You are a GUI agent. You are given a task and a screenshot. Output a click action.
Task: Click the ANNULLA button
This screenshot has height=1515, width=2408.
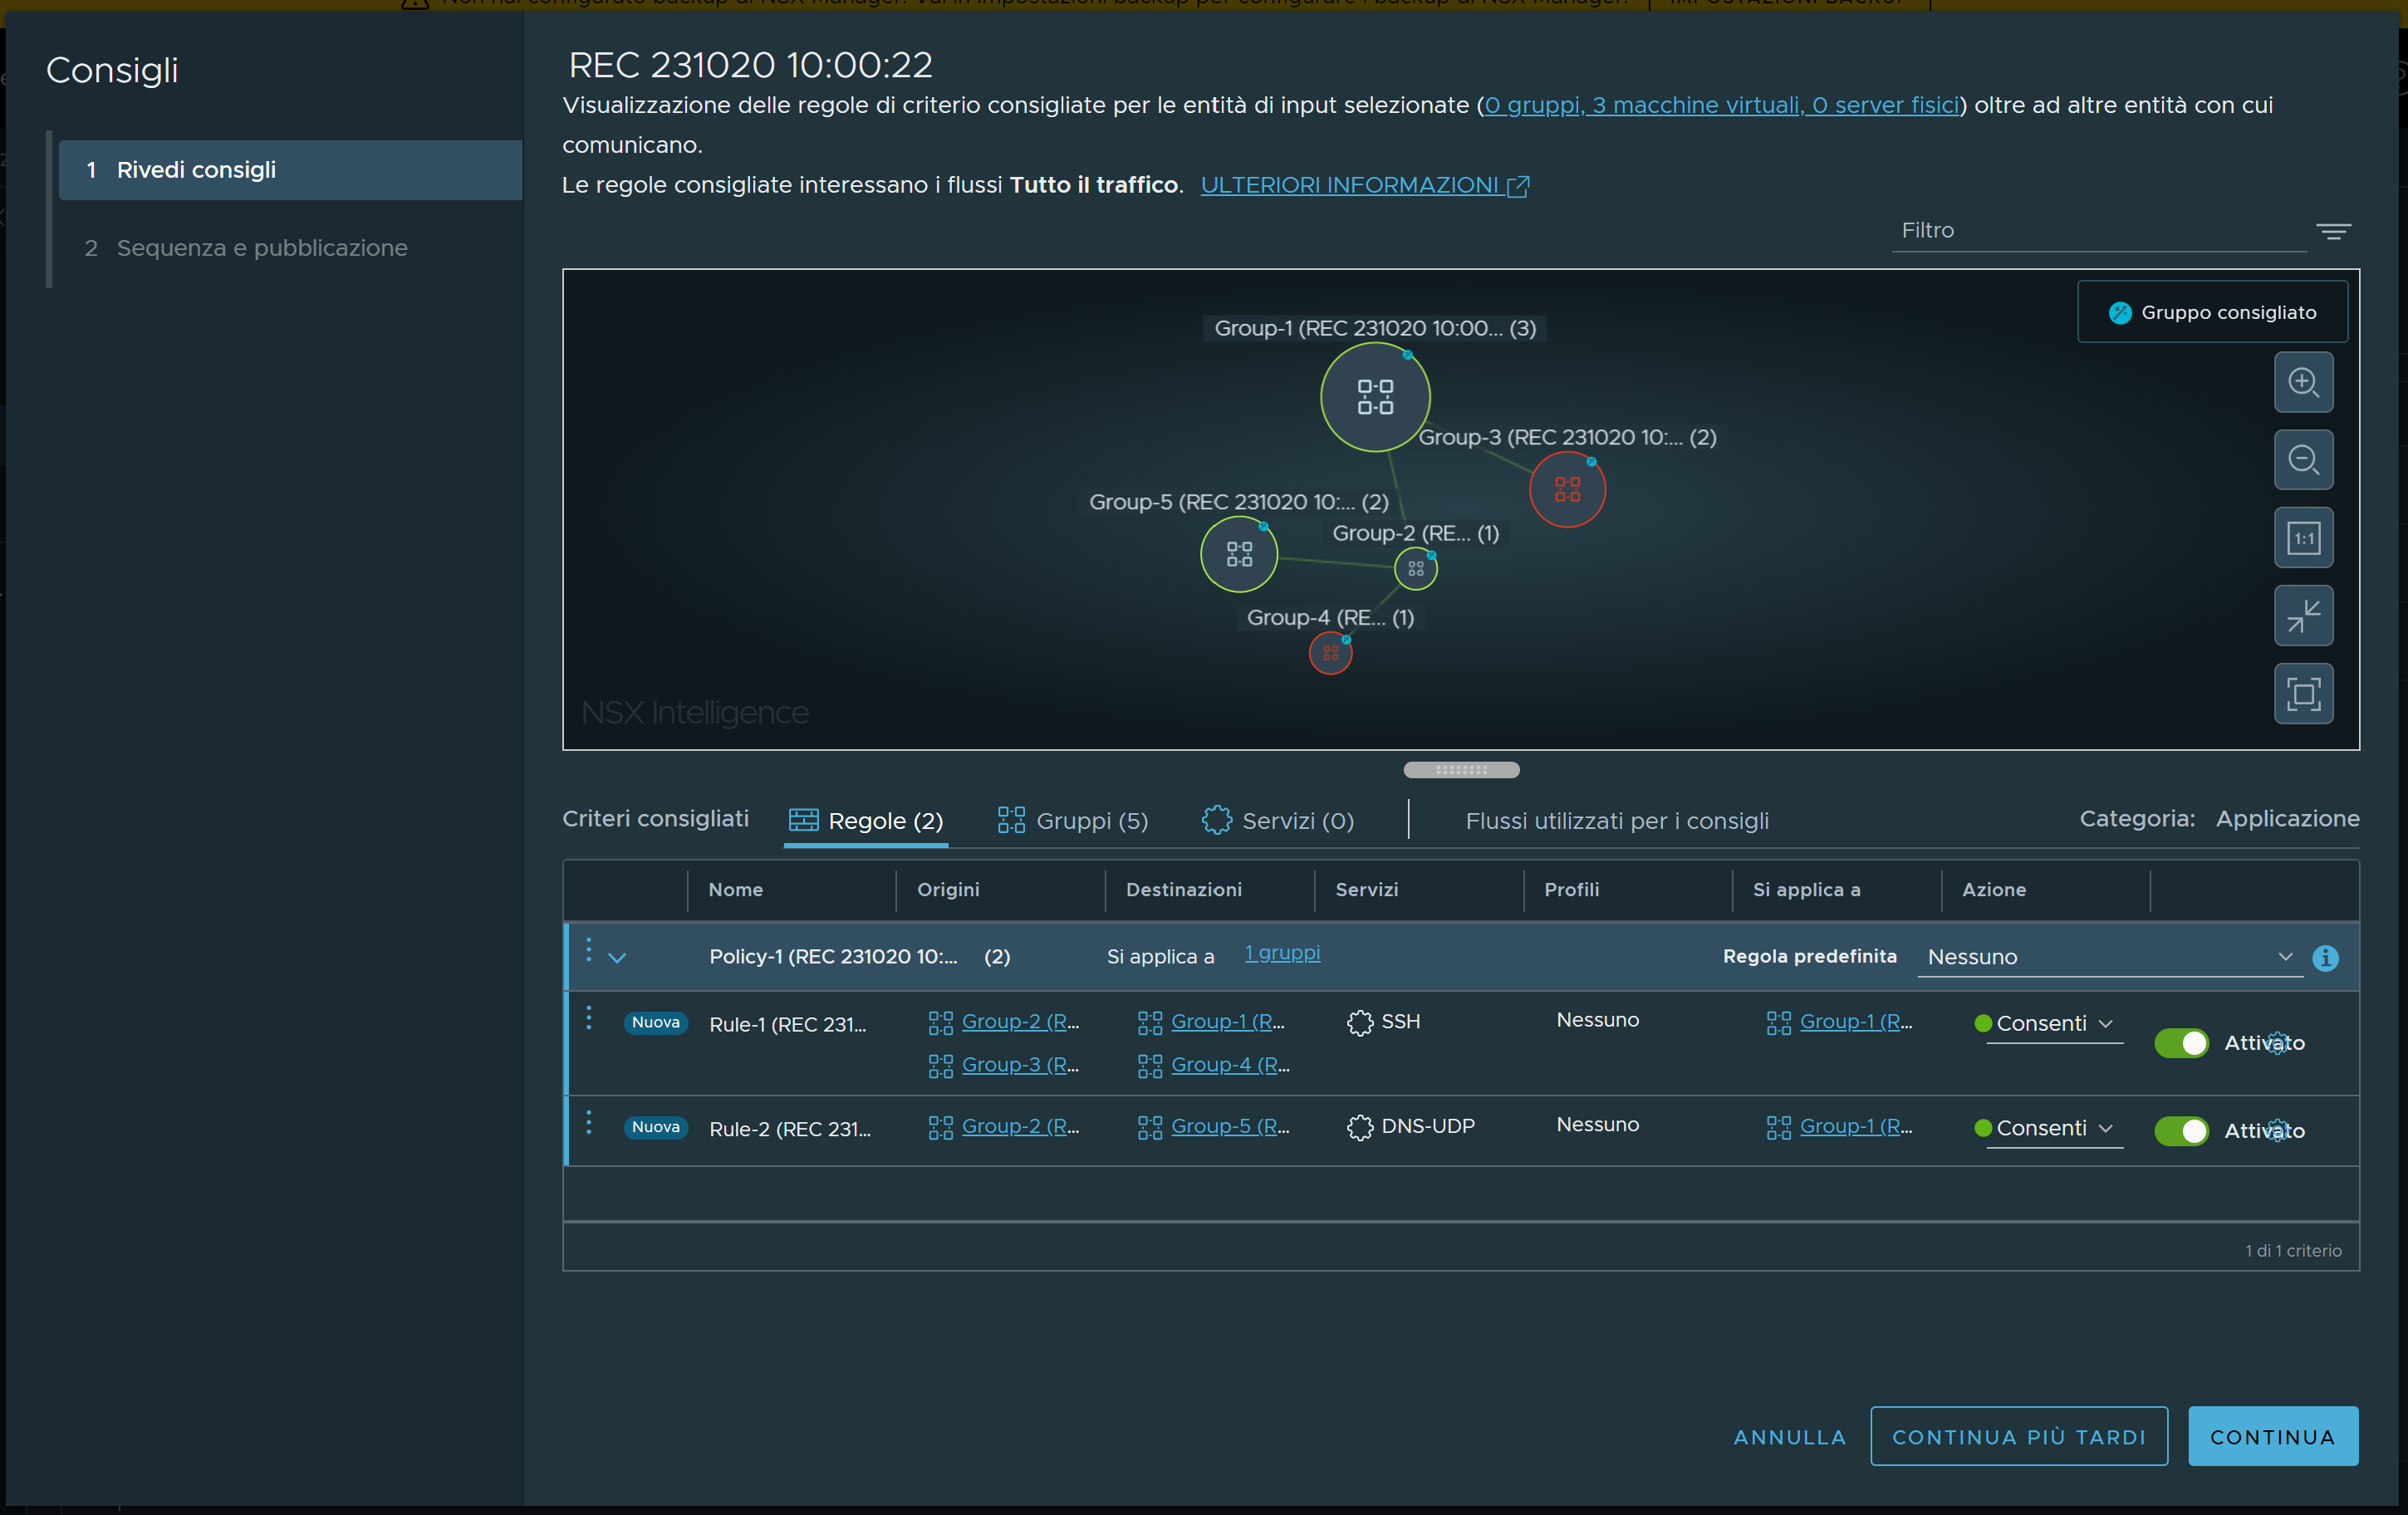click(x=1789, y=1437)
